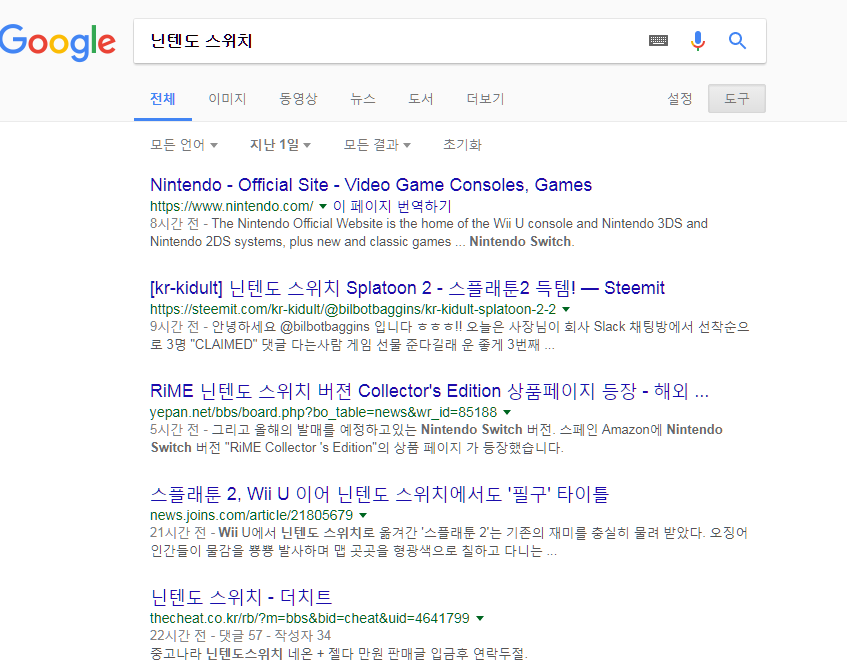Expand arrow next to news.joins.com URL
This screenshot has height=672, width=847.
pyautogui.click(x=363, y=515)
